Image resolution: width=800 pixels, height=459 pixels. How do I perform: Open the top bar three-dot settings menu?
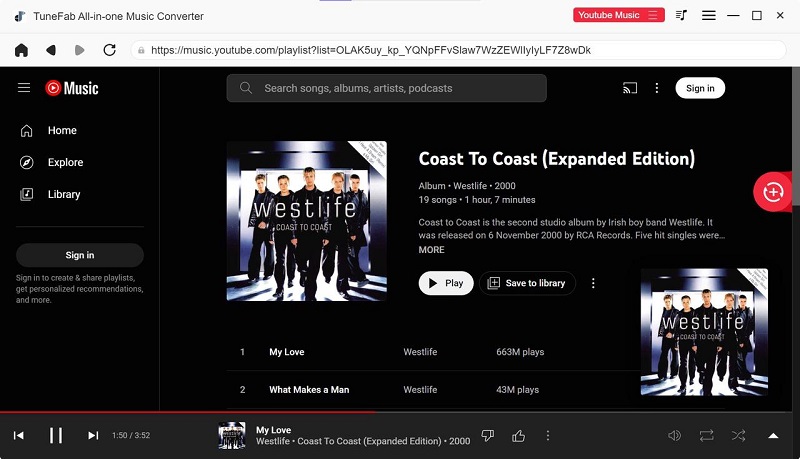657,88
